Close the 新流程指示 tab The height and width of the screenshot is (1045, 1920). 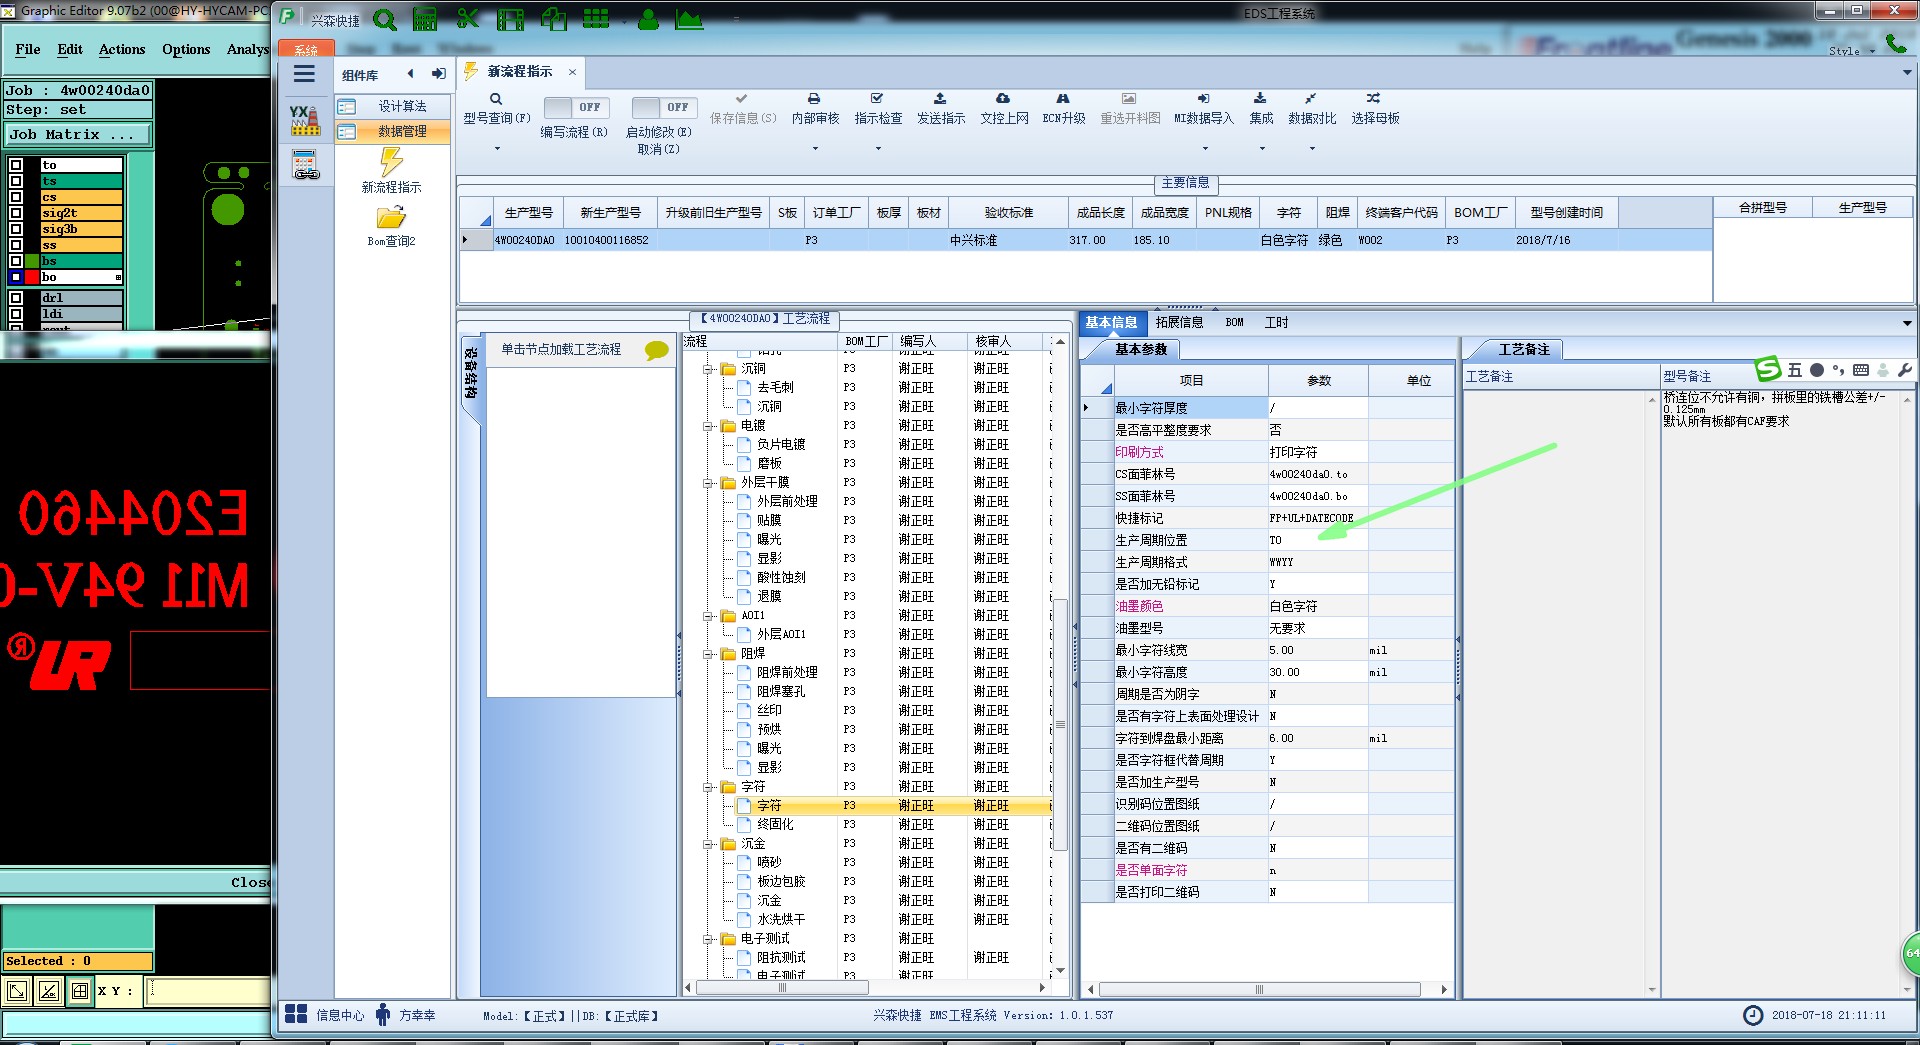coord(572,72)
